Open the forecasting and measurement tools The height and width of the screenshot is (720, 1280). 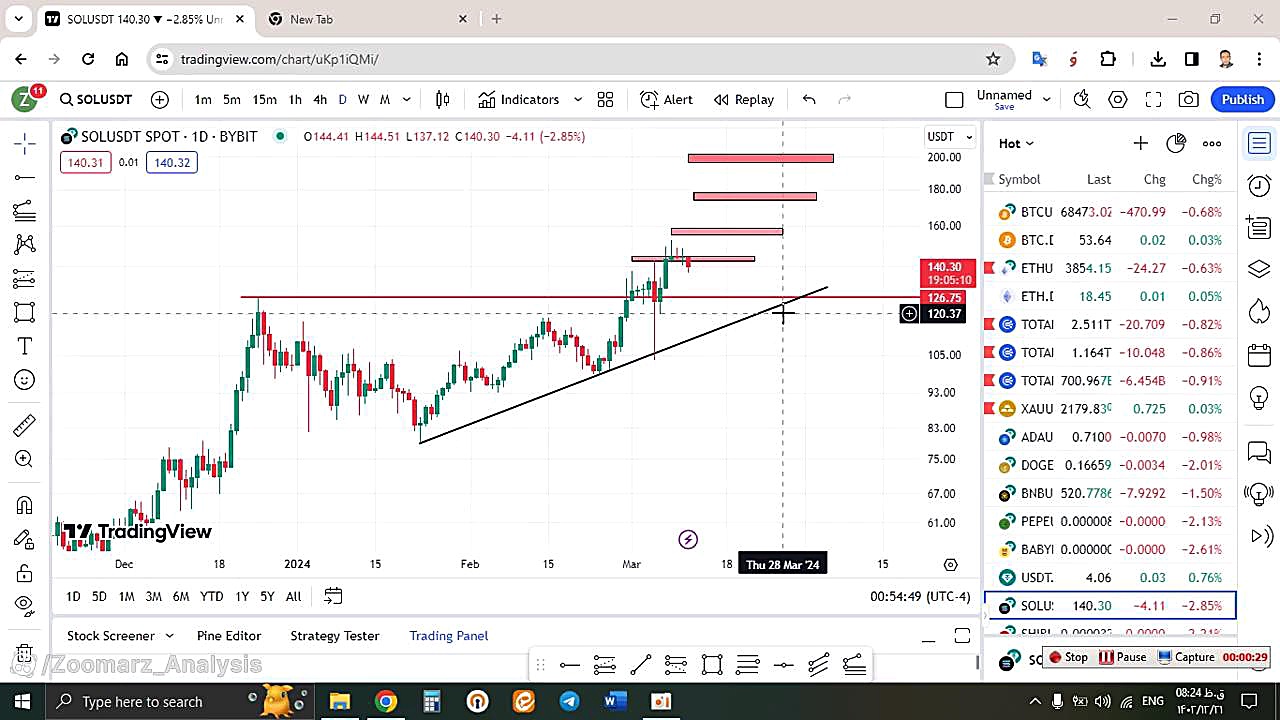tap(25, 278)
